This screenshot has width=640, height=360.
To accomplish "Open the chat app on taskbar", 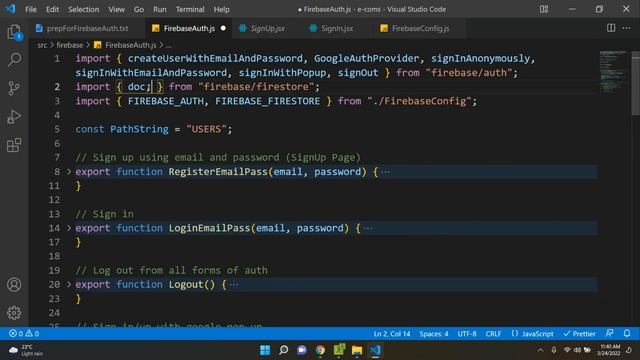I will point(302,350).
